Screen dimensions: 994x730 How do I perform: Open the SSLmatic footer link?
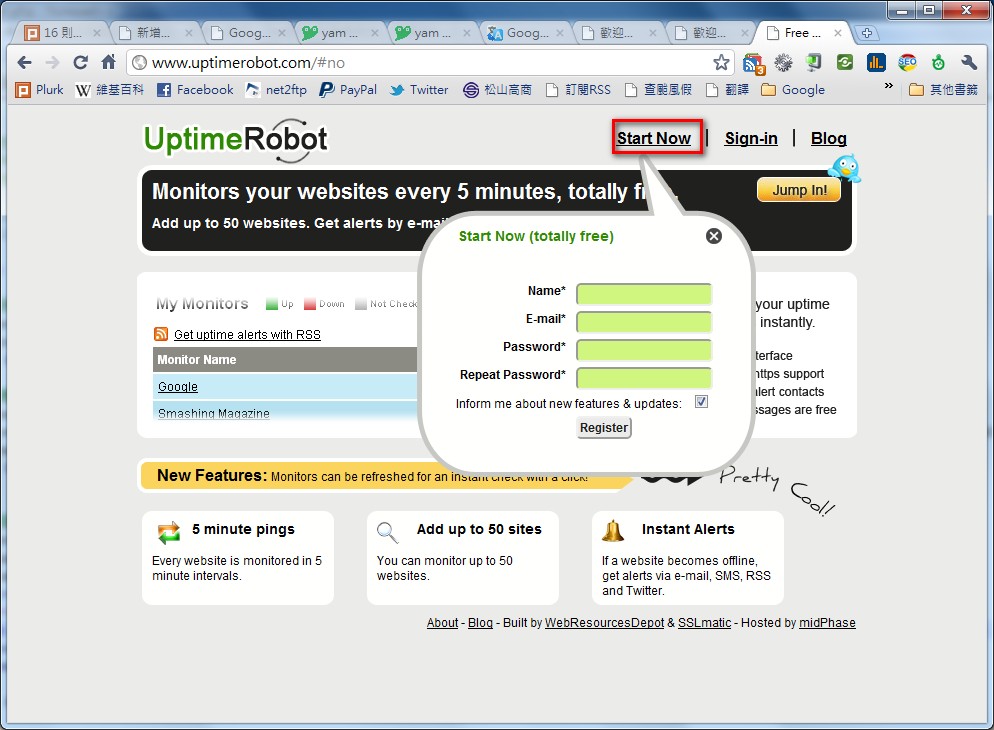[704, 623]
